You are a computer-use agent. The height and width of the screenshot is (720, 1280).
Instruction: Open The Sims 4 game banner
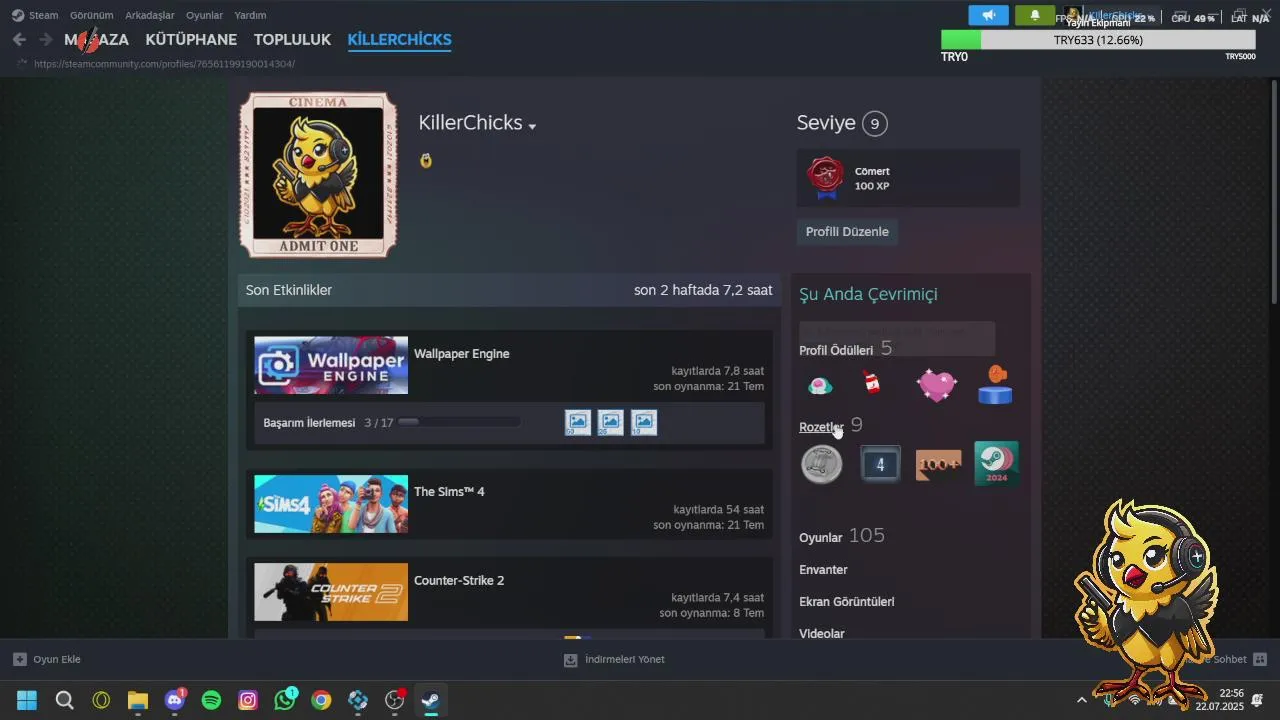331,504
